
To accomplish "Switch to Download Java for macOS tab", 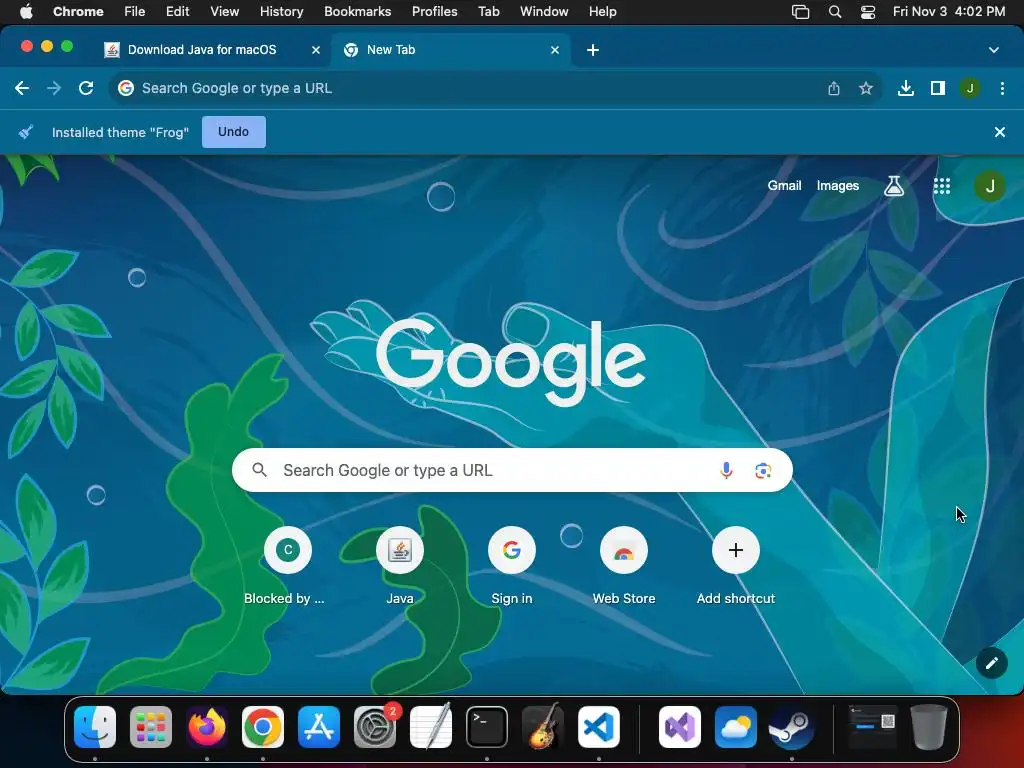I will 202,50.
